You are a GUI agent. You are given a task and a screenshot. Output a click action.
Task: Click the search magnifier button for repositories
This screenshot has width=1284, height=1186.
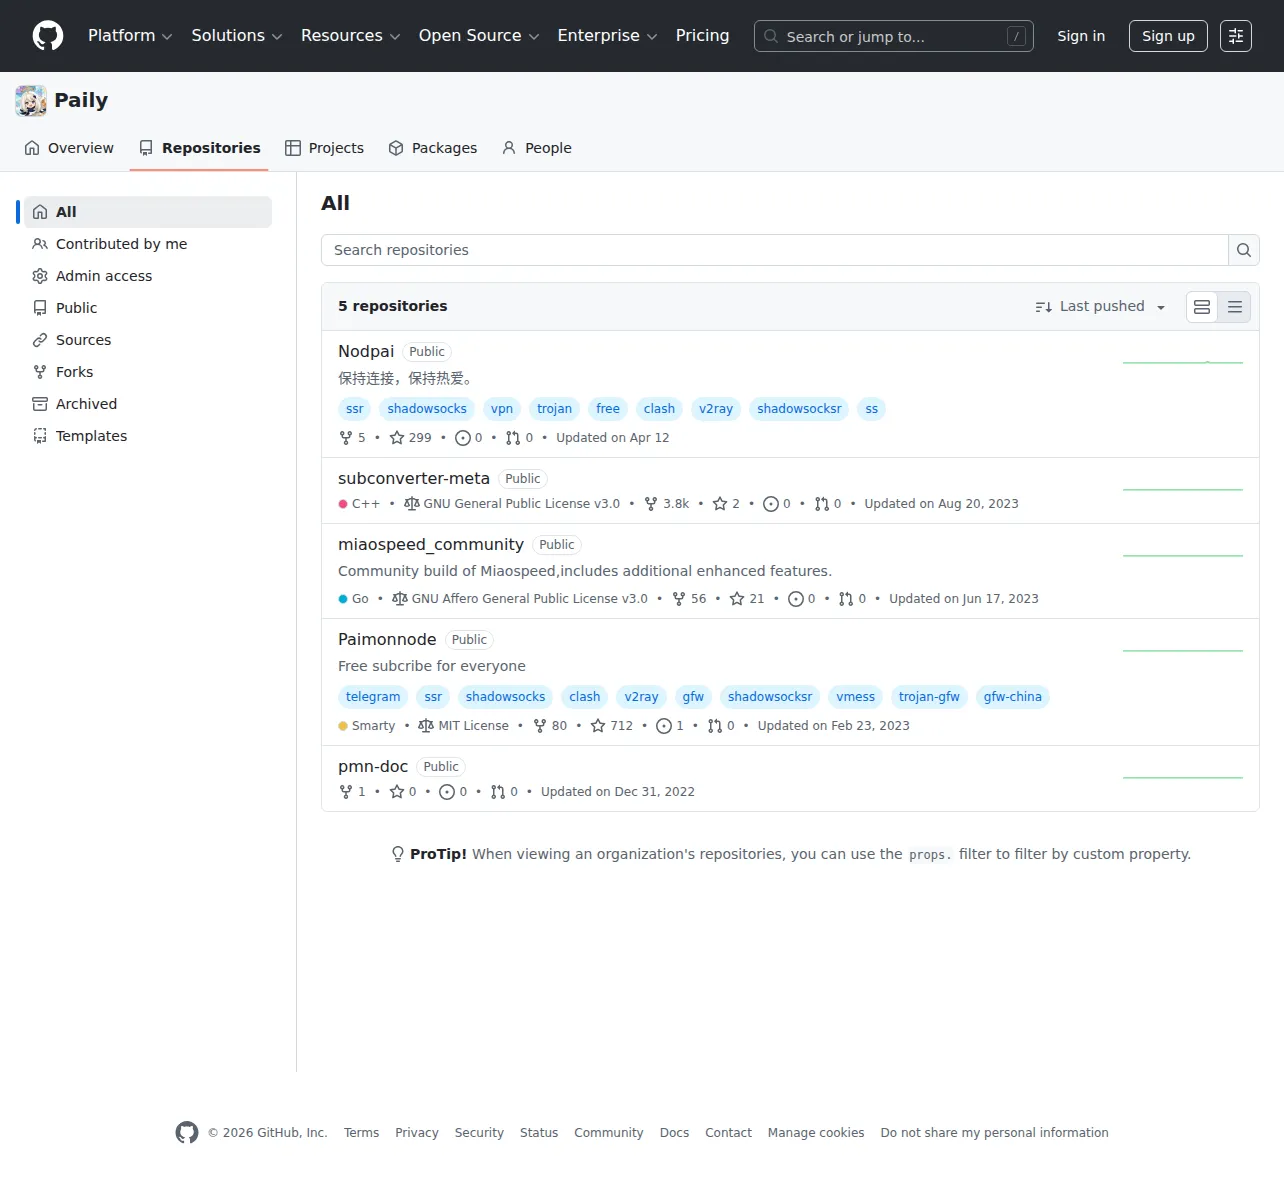coord(1244,250)
